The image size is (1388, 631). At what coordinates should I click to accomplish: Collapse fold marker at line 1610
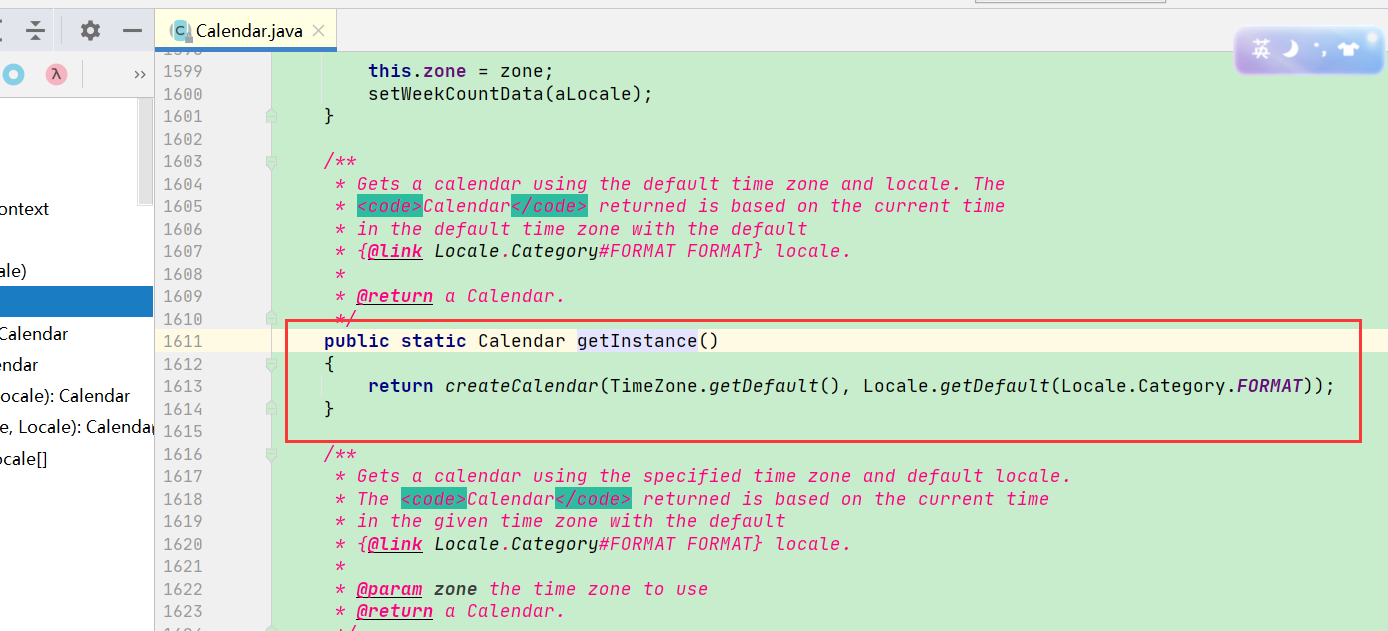point(271,318)
